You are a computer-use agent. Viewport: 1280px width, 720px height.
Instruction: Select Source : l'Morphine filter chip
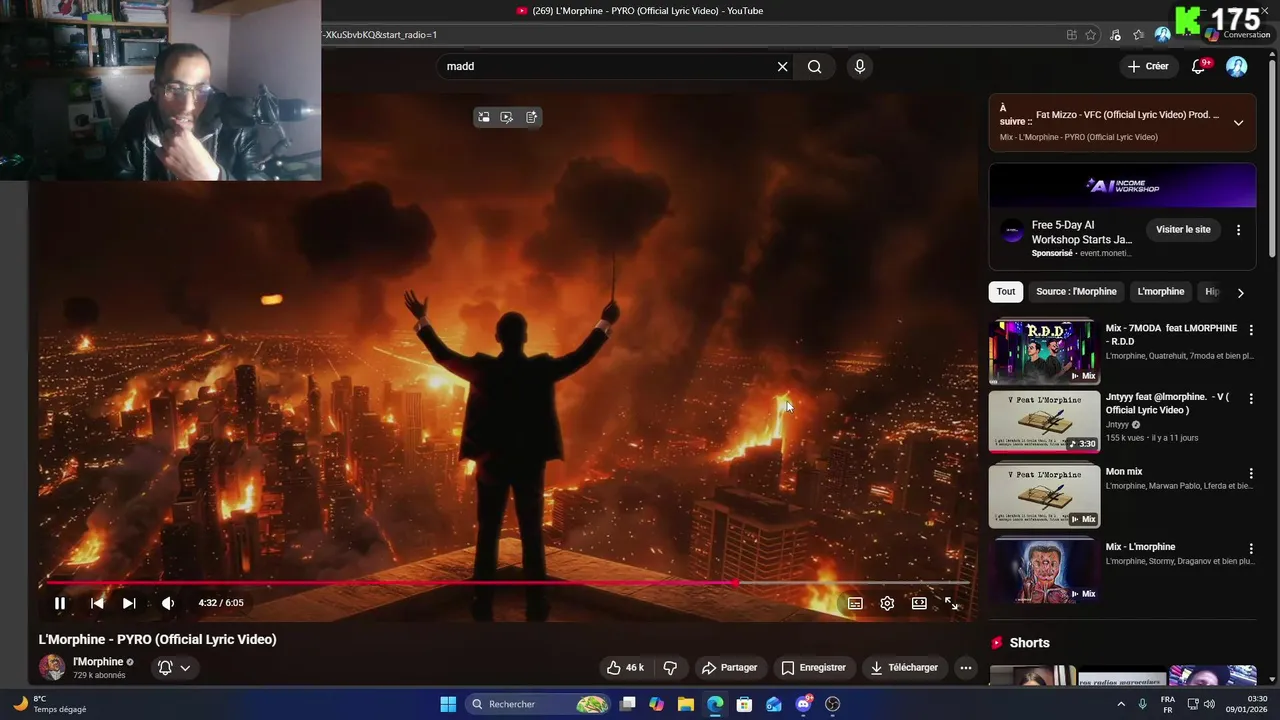pyautogui.click(x=1076, y=292)
